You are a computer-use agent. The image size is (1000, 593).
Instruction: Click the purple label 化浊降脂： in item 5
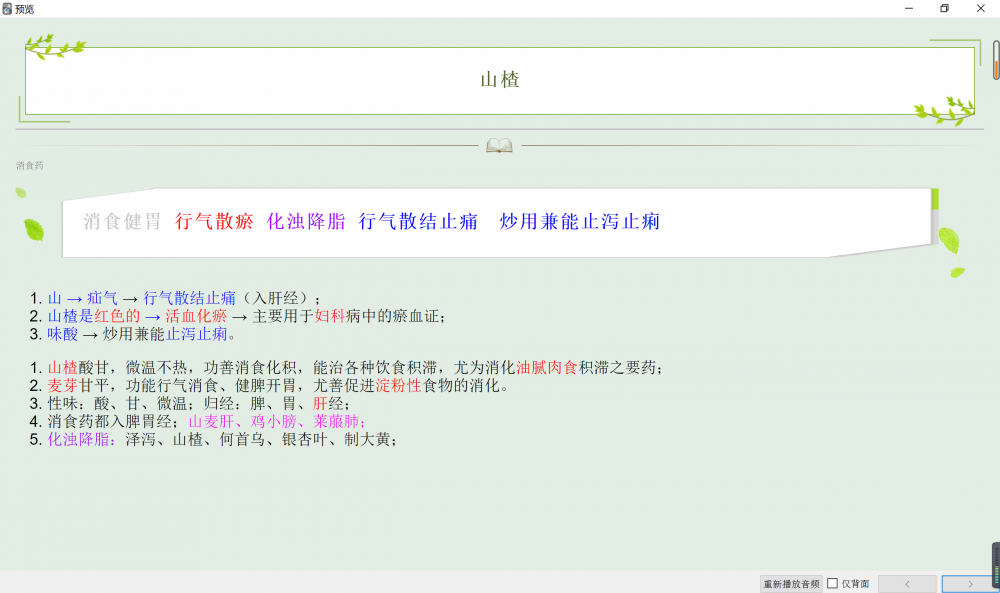click(83, 439)
